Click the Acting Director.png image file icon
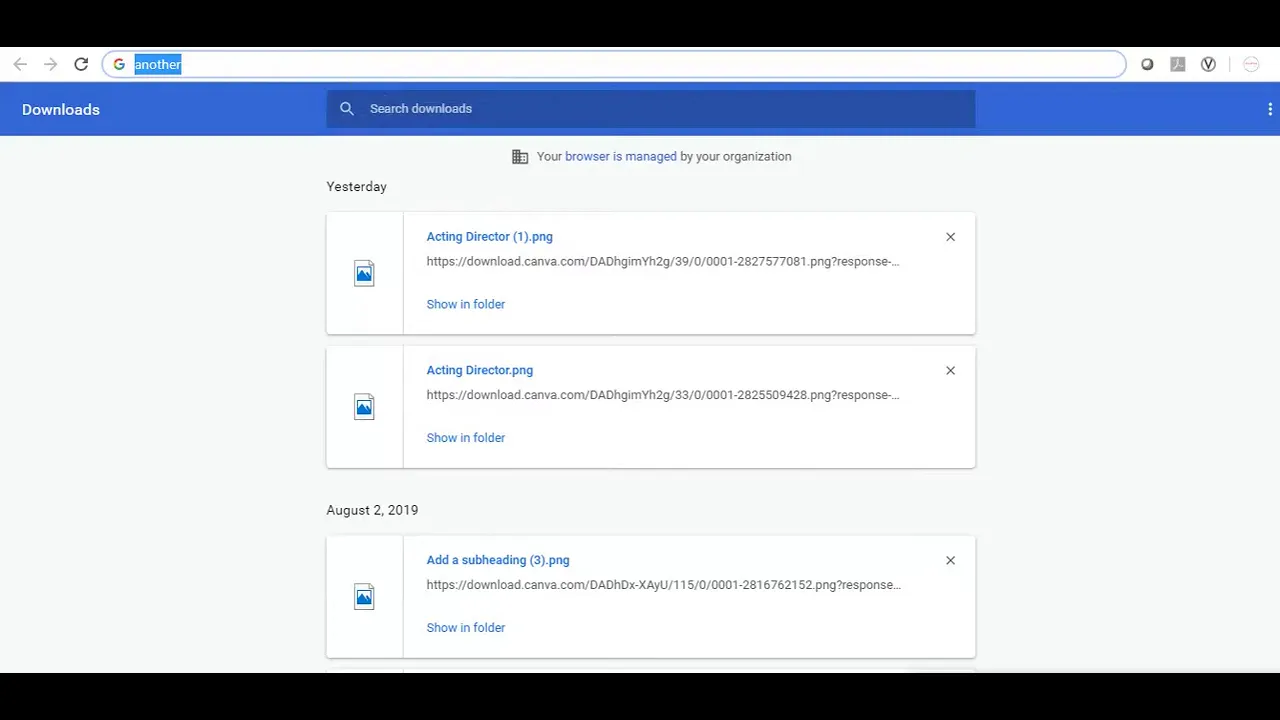The image size is (1280, 720). click(x=364, y=407)
